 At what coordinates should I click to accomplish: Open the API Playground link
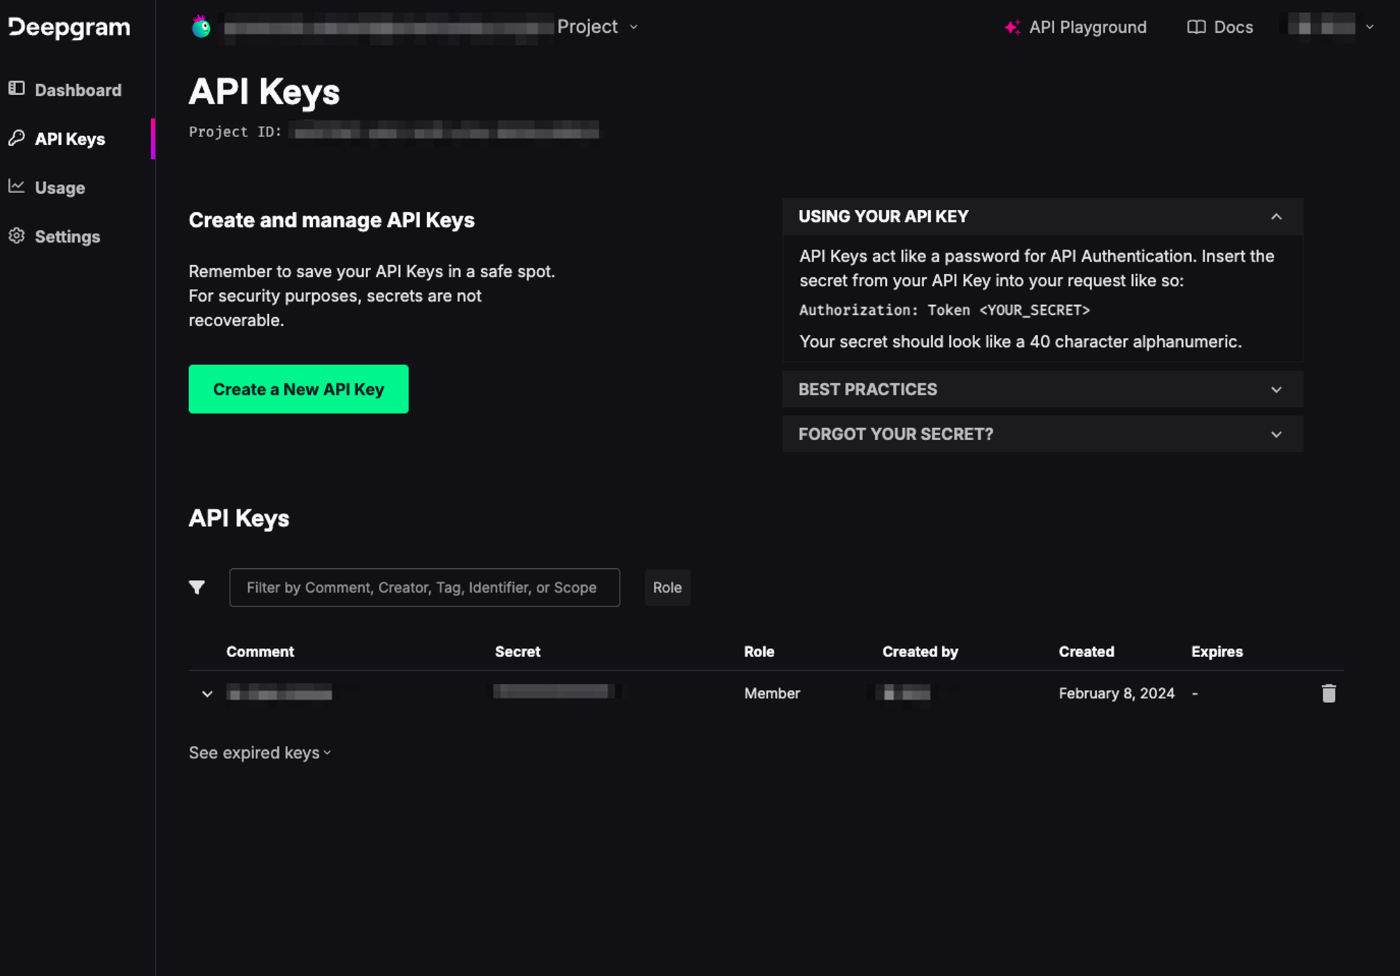(1075, 27)
